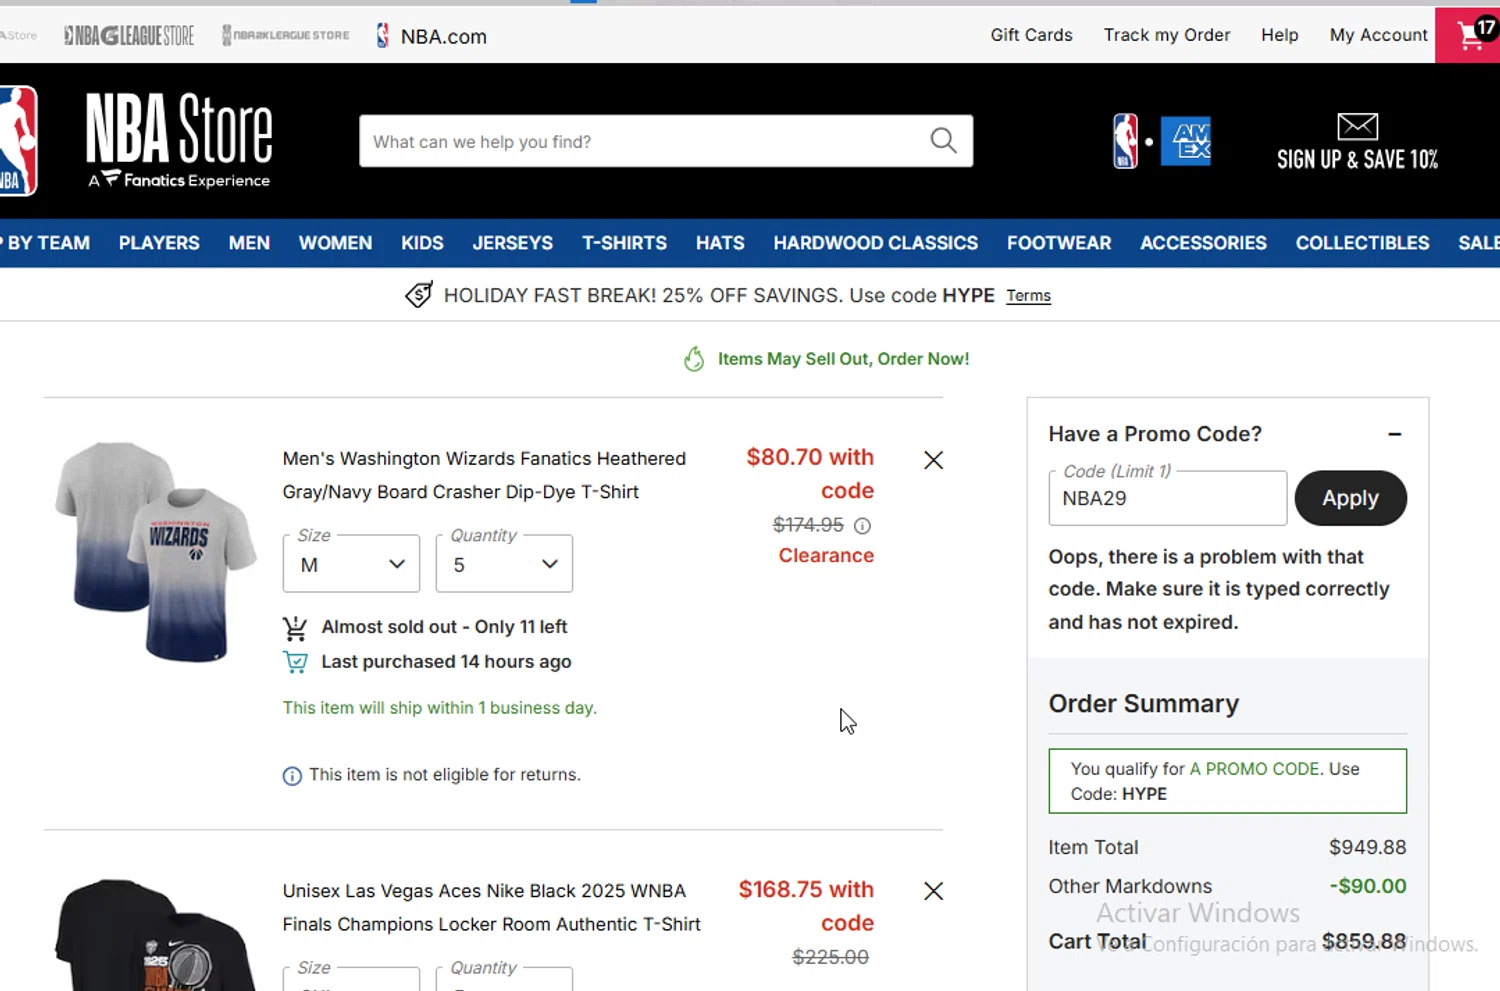Remove the Las Vegas Aces T-shirt from cart
Image resolution: width=1500 pixels, height=991 pixels.
point(933,891)
